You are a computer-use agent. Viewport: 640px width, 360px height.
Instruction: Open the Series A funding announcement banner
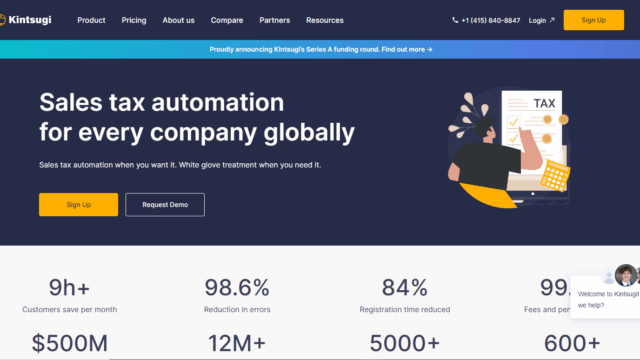coord(321,49)
